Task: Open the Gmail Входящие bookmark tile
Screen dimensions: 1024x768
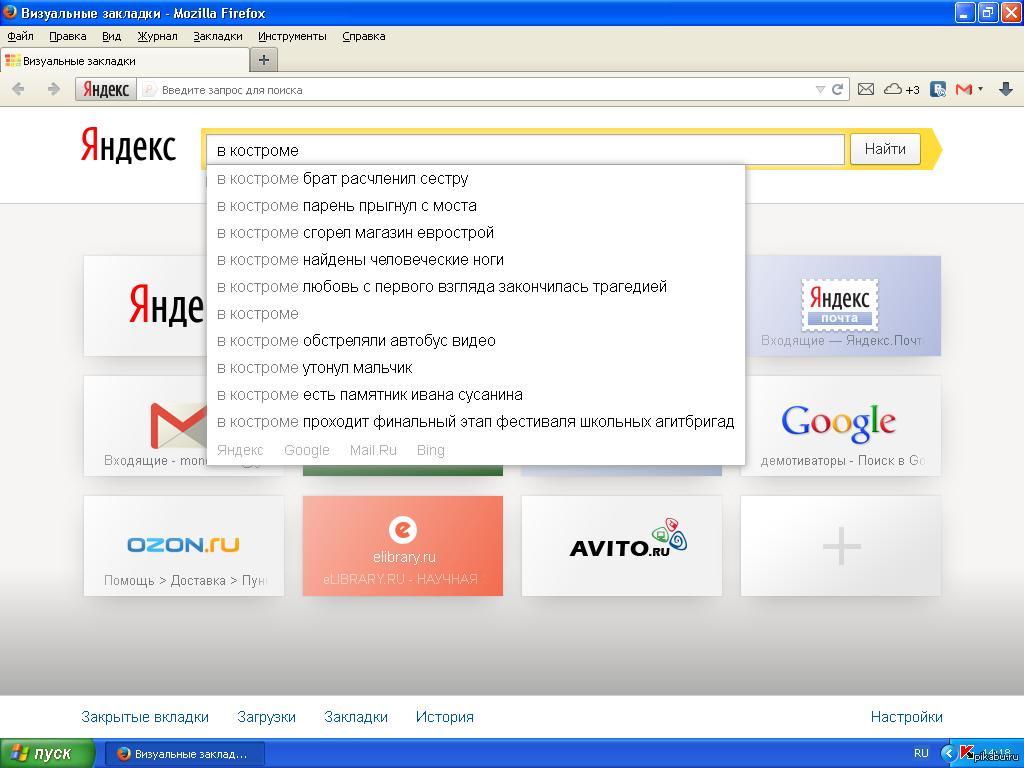Action: [x=146, y=426]
